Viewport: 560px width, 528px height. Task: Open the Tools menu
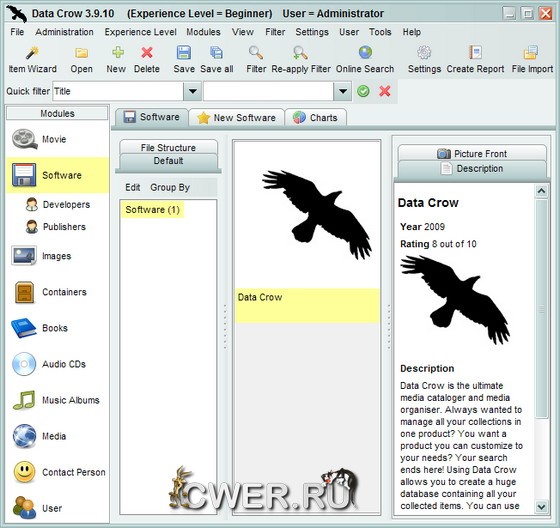380,32
